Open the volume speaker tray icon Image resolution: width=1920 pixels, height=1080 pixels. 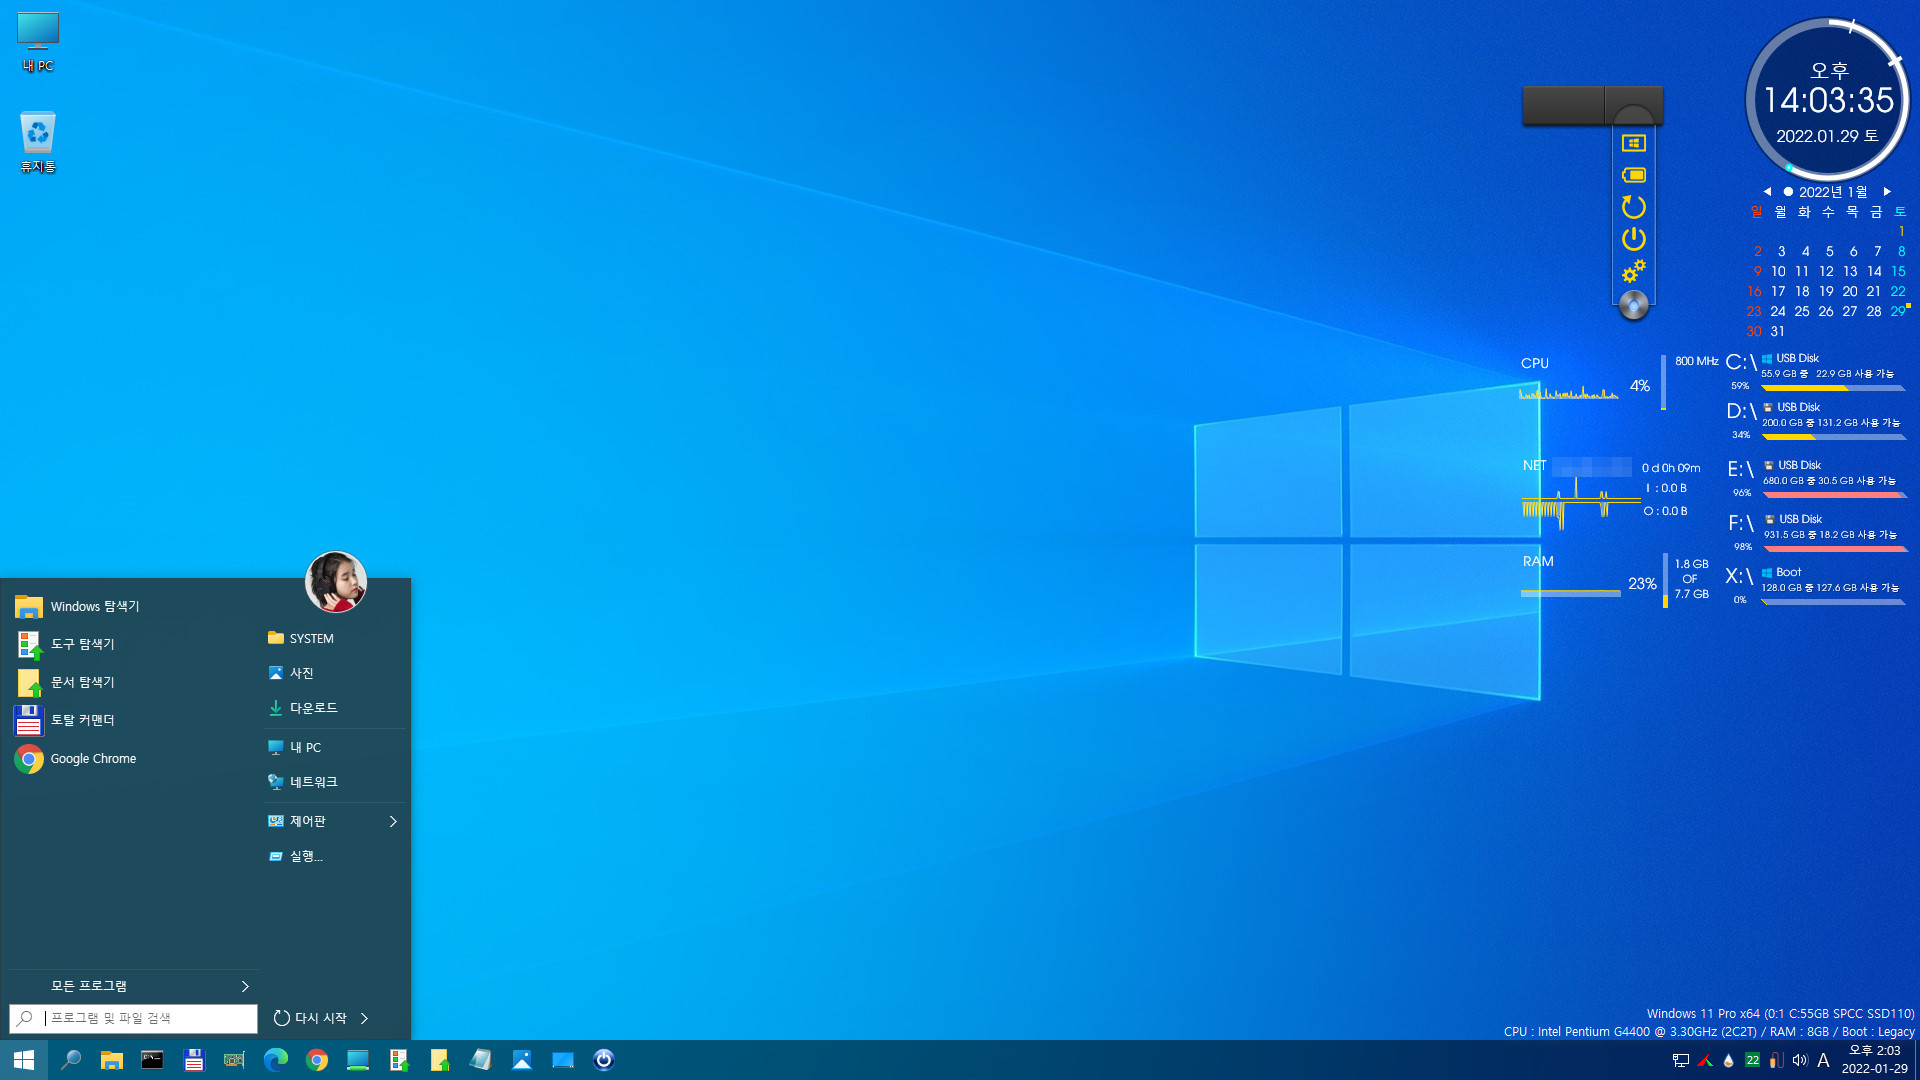[x=1800, y=1060]
